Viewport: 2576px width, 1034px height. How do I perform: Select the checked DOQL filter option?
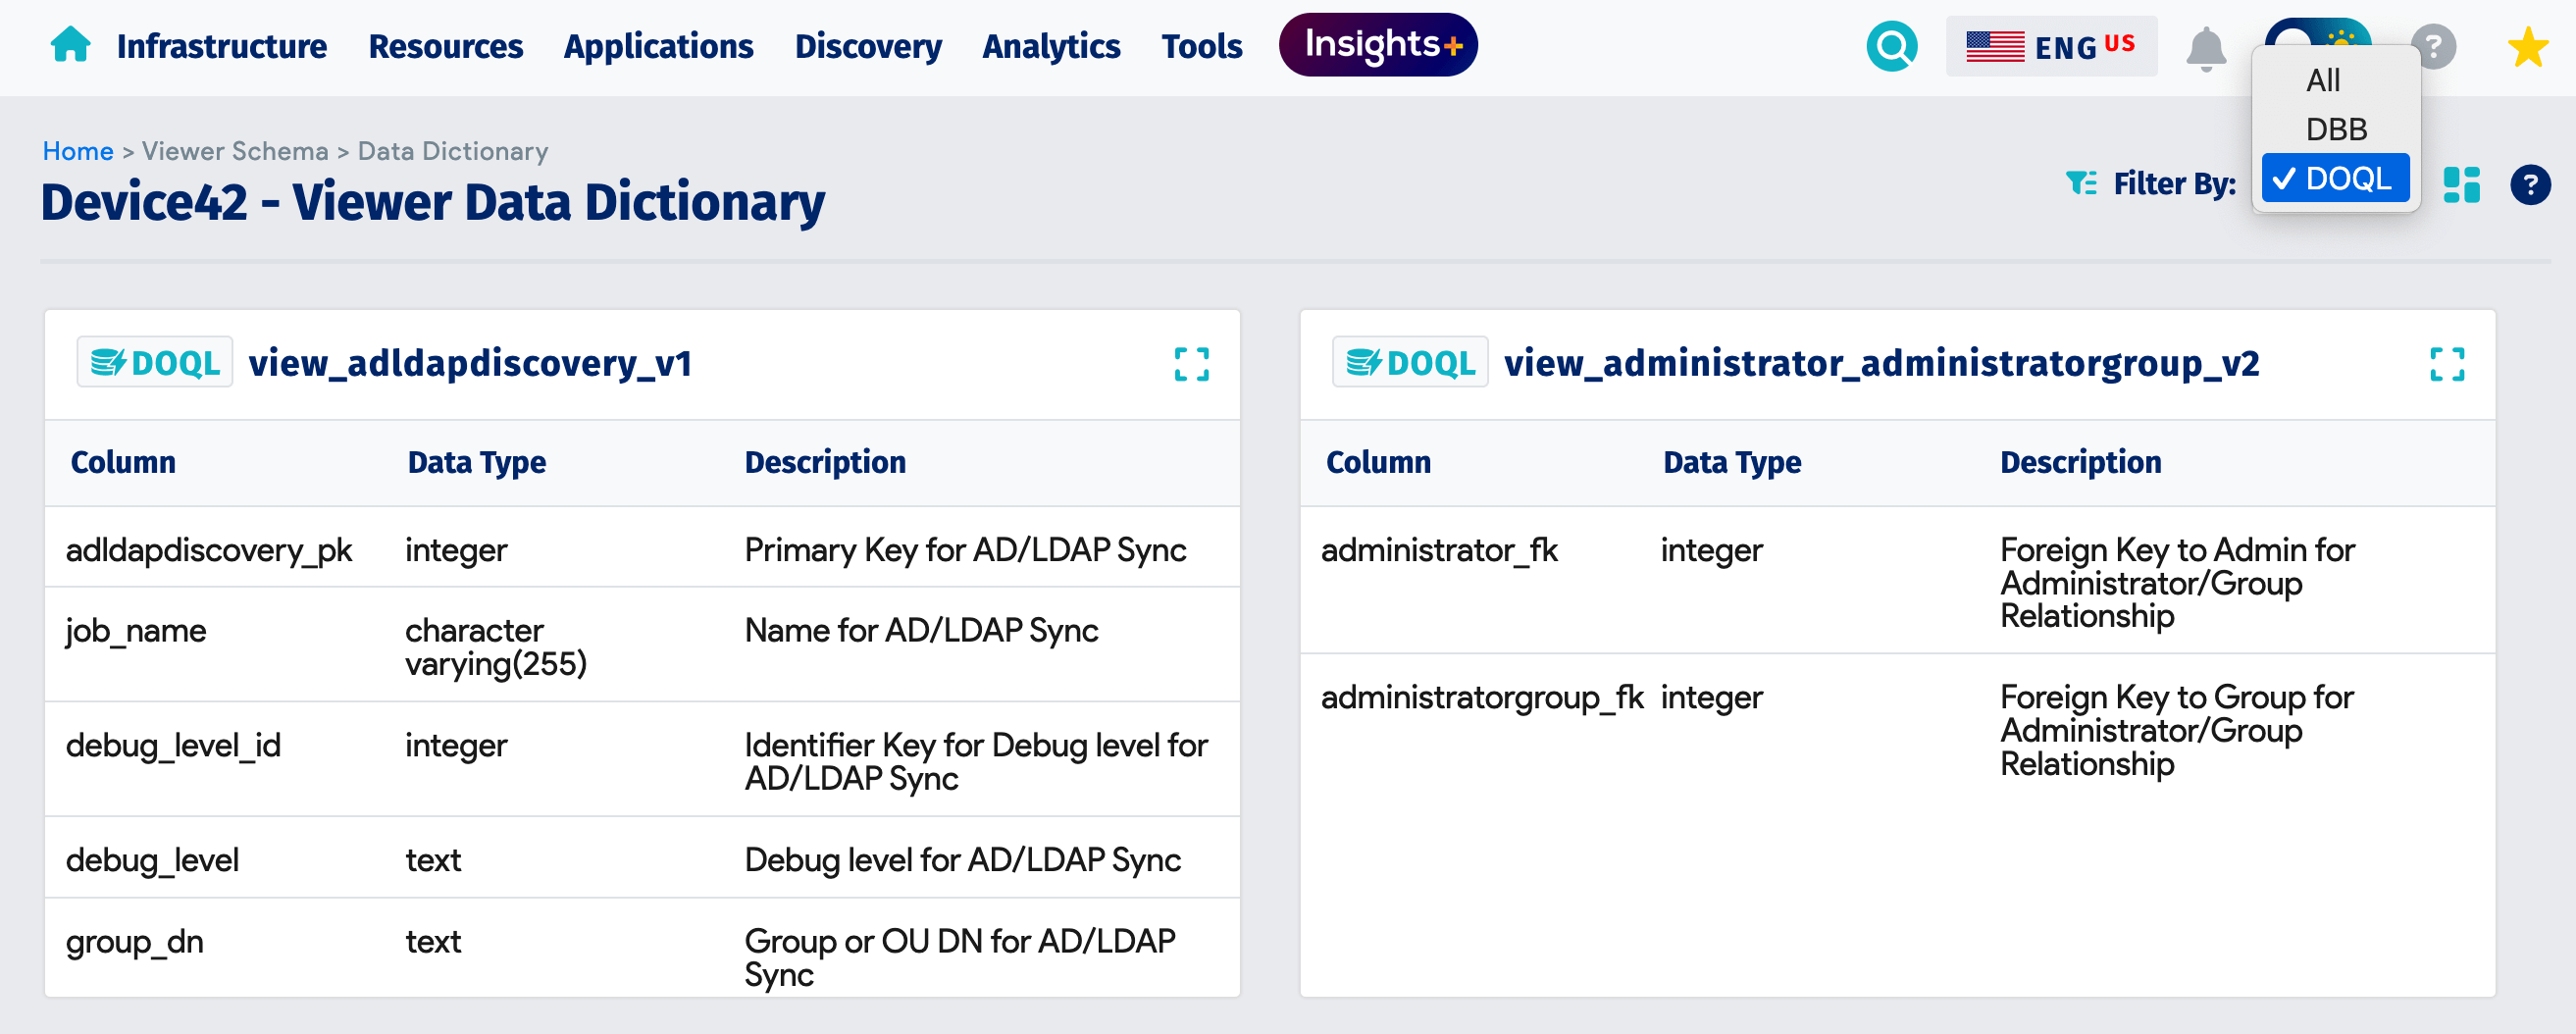(x=2335, y=178)
